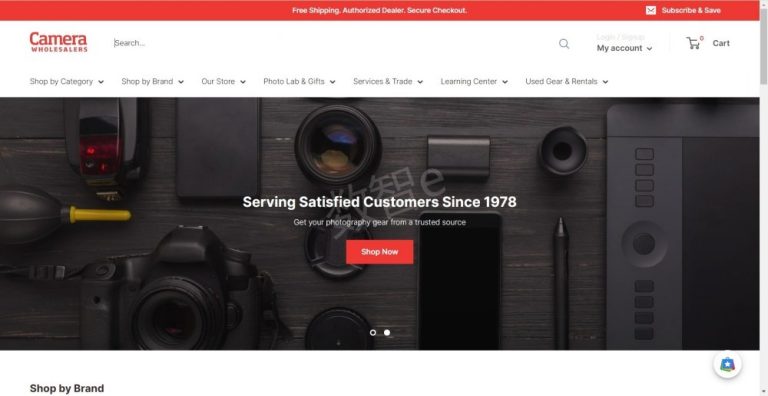Click the Subscribe & Save link
Viewport: 768px width, 396px height.
tap(691, 10)
